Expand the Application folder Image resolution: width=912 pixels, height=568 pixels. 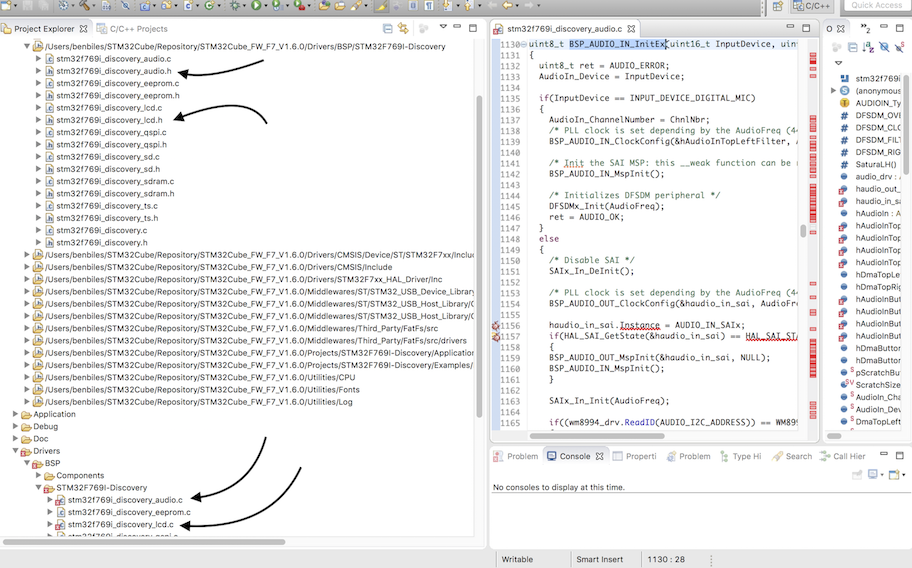pos(15,414)
